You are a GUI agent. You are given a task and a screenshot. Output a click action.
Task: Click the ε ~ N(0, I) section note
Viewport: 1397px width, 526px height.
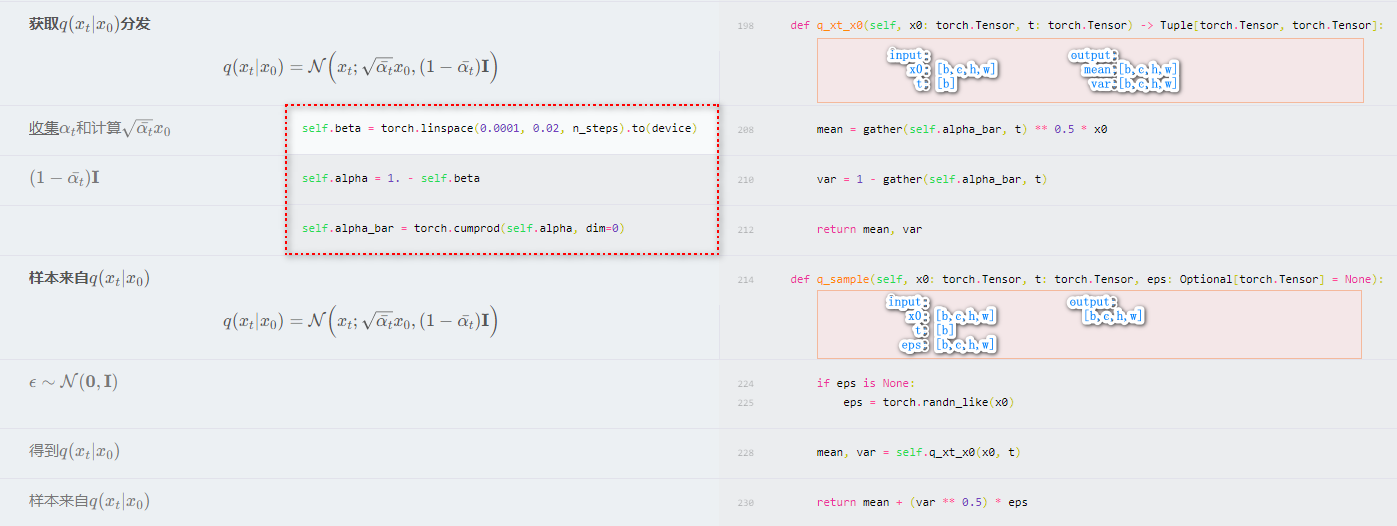(73, 382)
